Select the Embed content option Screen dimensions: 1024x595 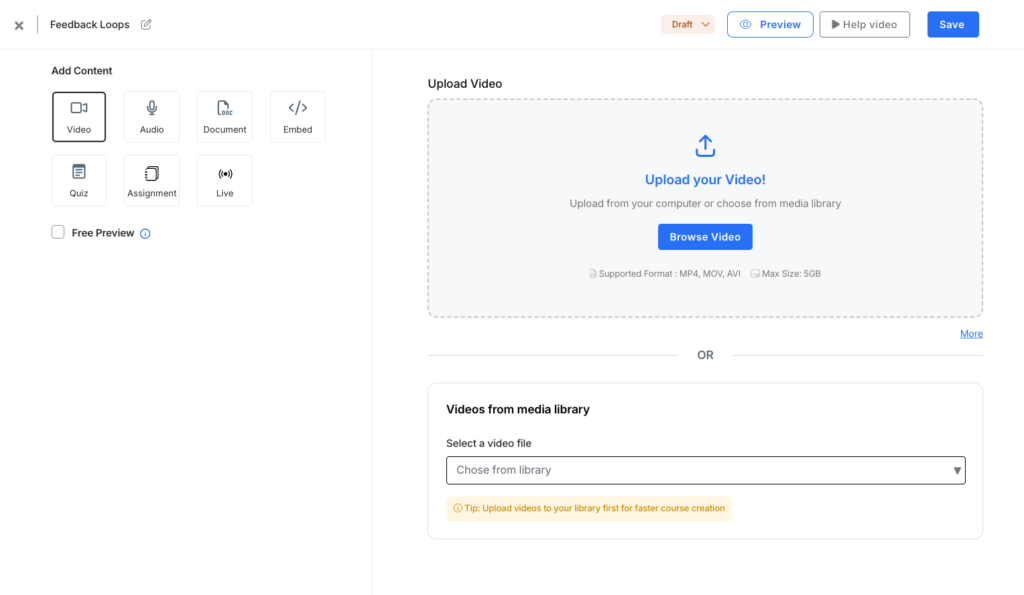(297, 116)
